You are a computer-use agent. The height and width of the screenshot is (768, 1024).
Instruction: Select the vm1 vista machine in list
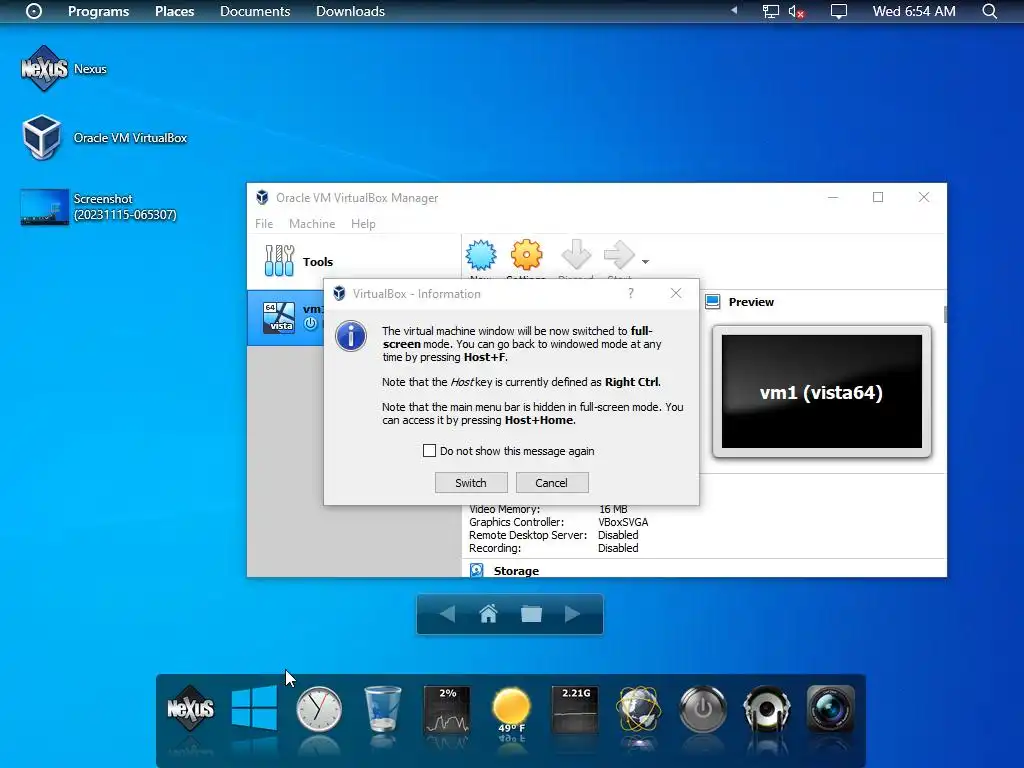click(285, 317)
